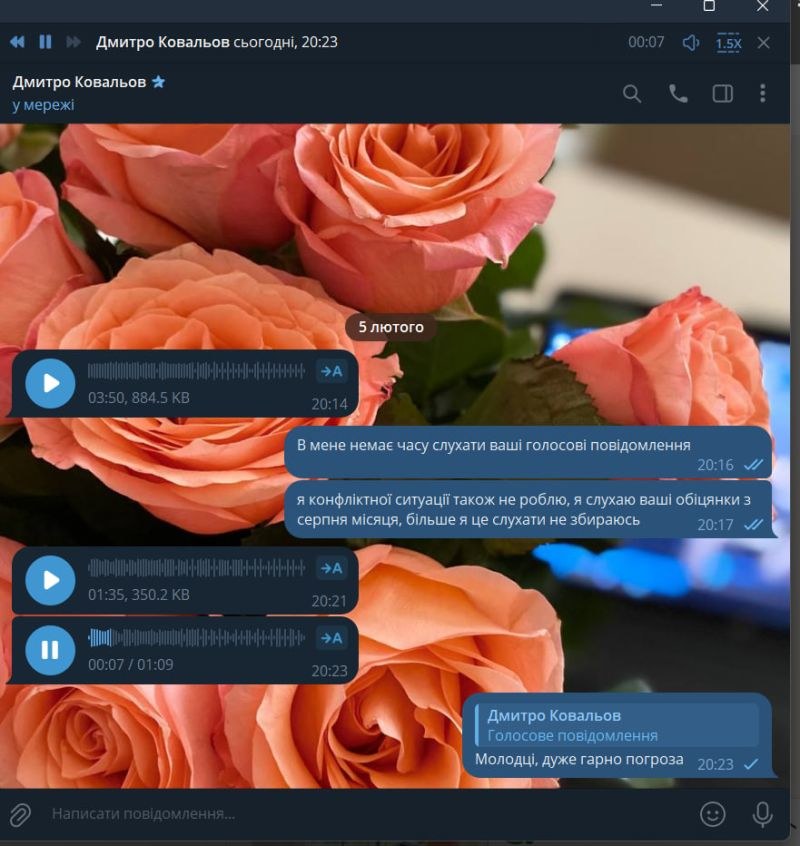Screen dimensions: 800x846
Task: Transcribe the 01:35 voice message
Action: pos(331,568)
